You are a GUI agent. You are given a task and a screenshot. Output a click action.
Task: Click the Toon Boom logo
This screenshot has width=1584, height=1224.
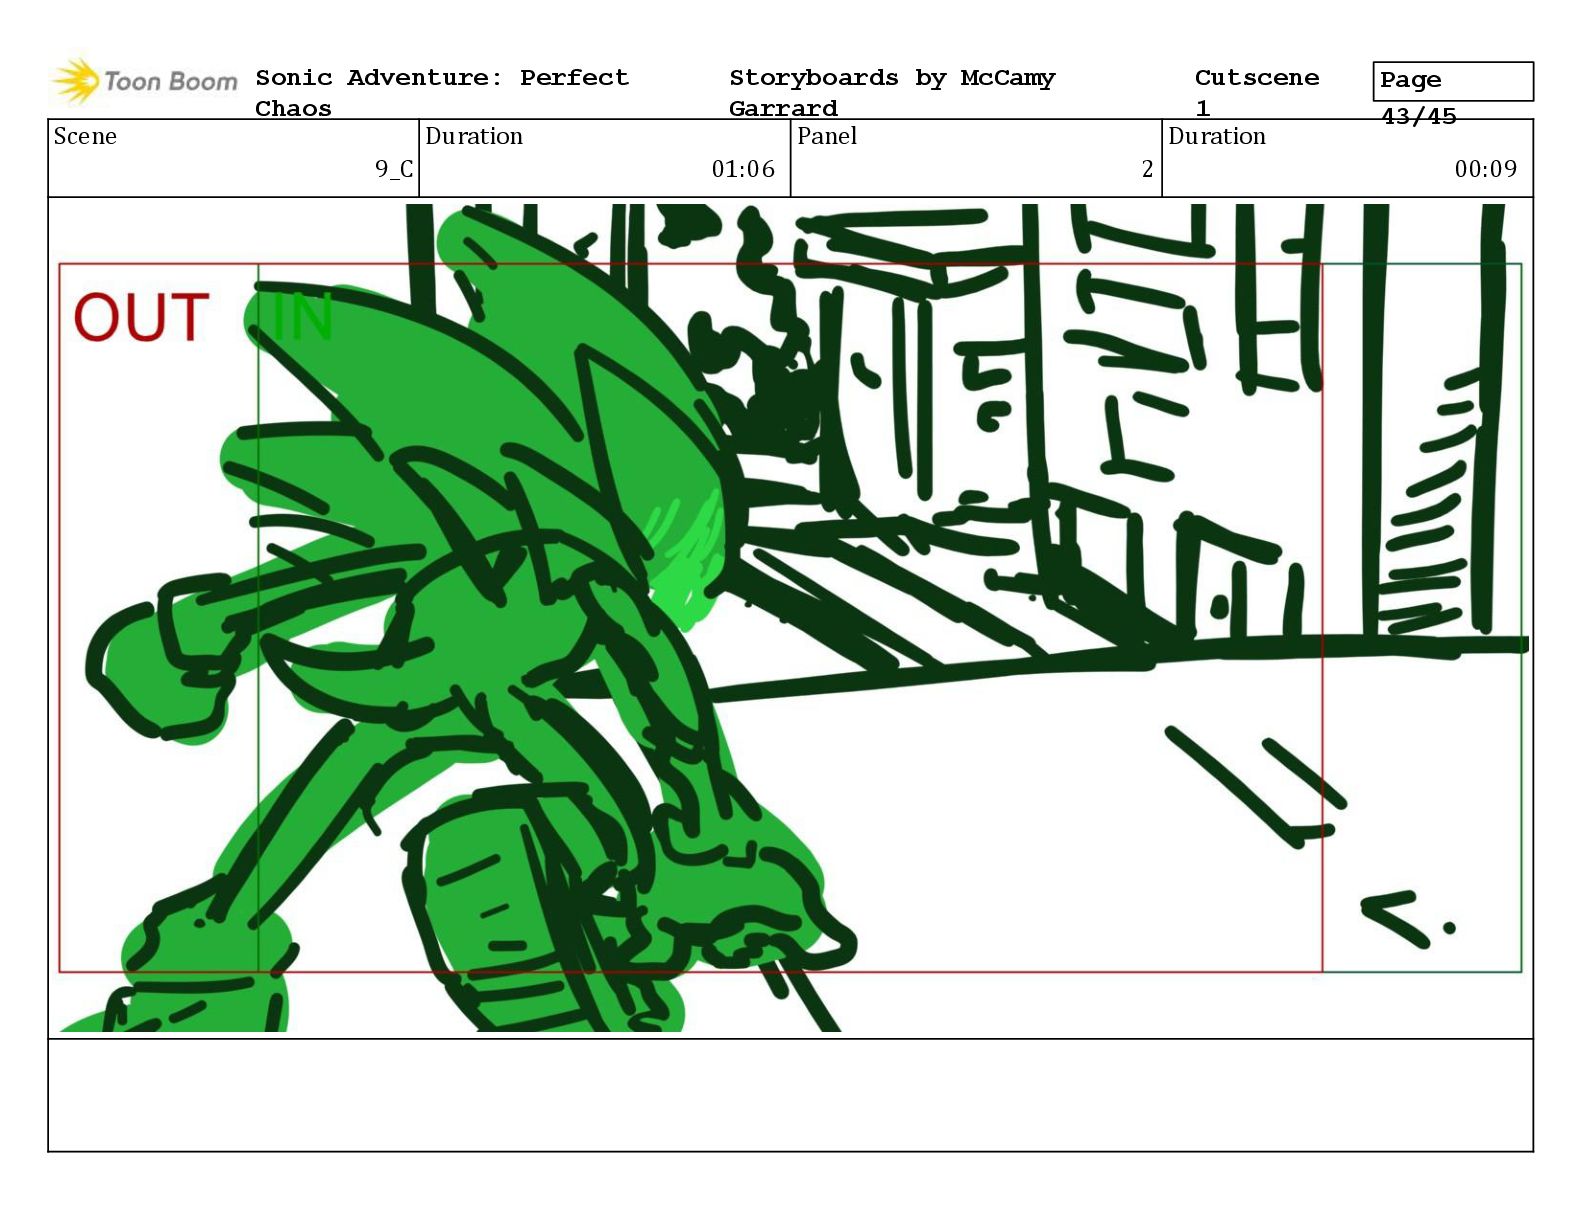point(144,81)
